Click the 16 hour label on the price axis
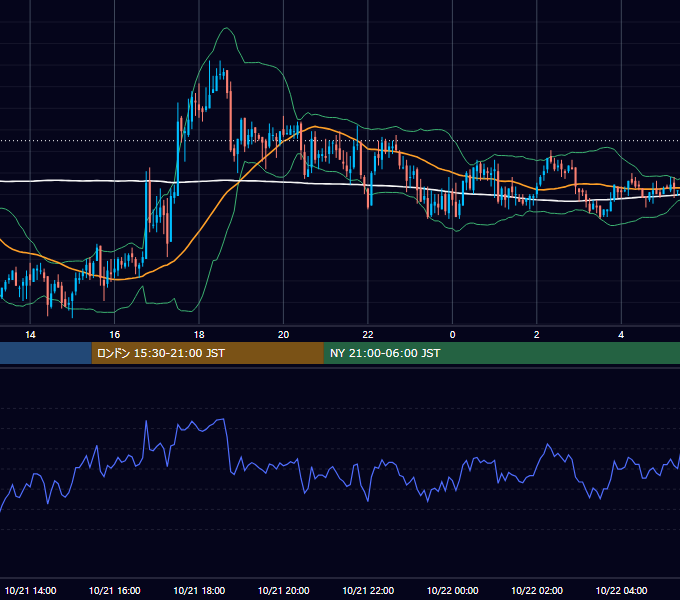The width and height of the screenshot is (680, 600). (114, 335)
